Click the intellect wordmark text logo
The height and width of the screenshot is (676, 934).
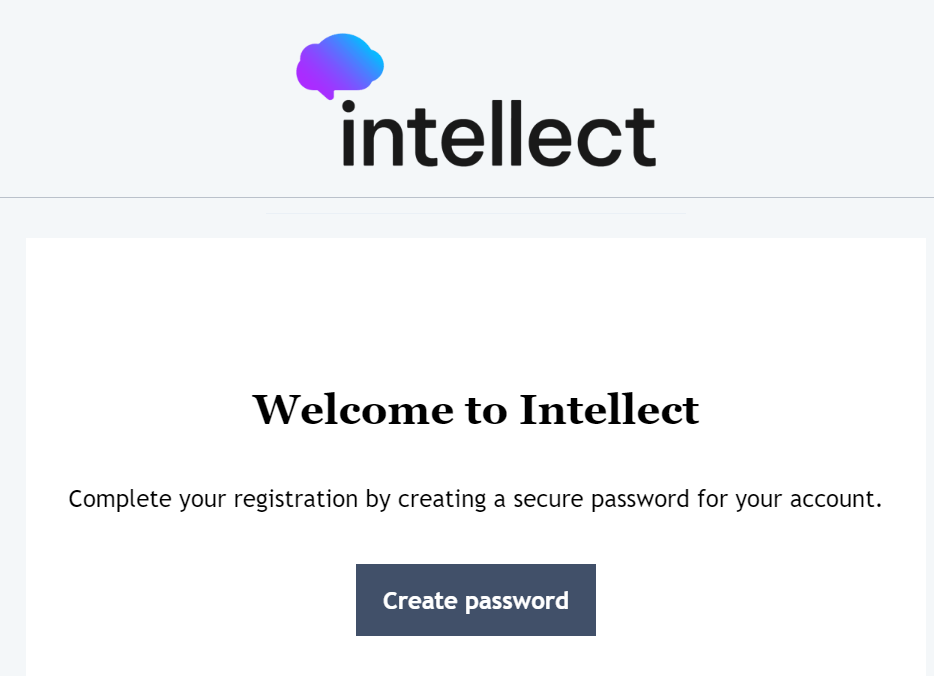click(497, 133)
